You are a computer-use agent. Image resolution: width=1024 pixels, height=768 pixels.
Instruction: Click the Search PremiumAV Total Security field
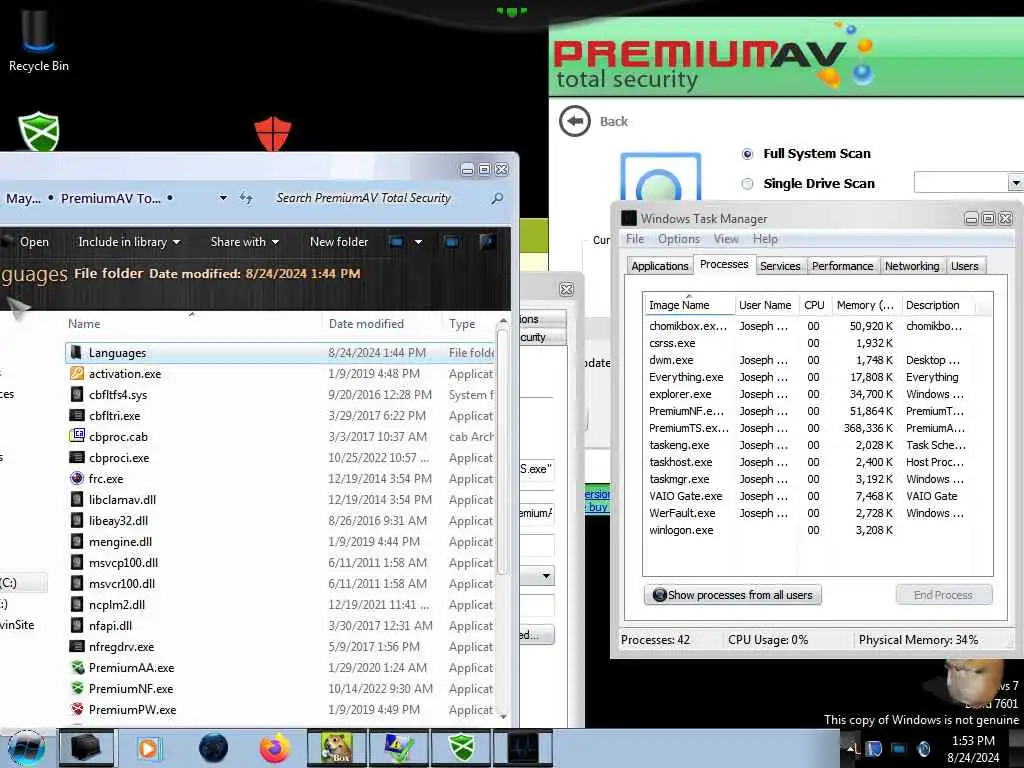363,198
